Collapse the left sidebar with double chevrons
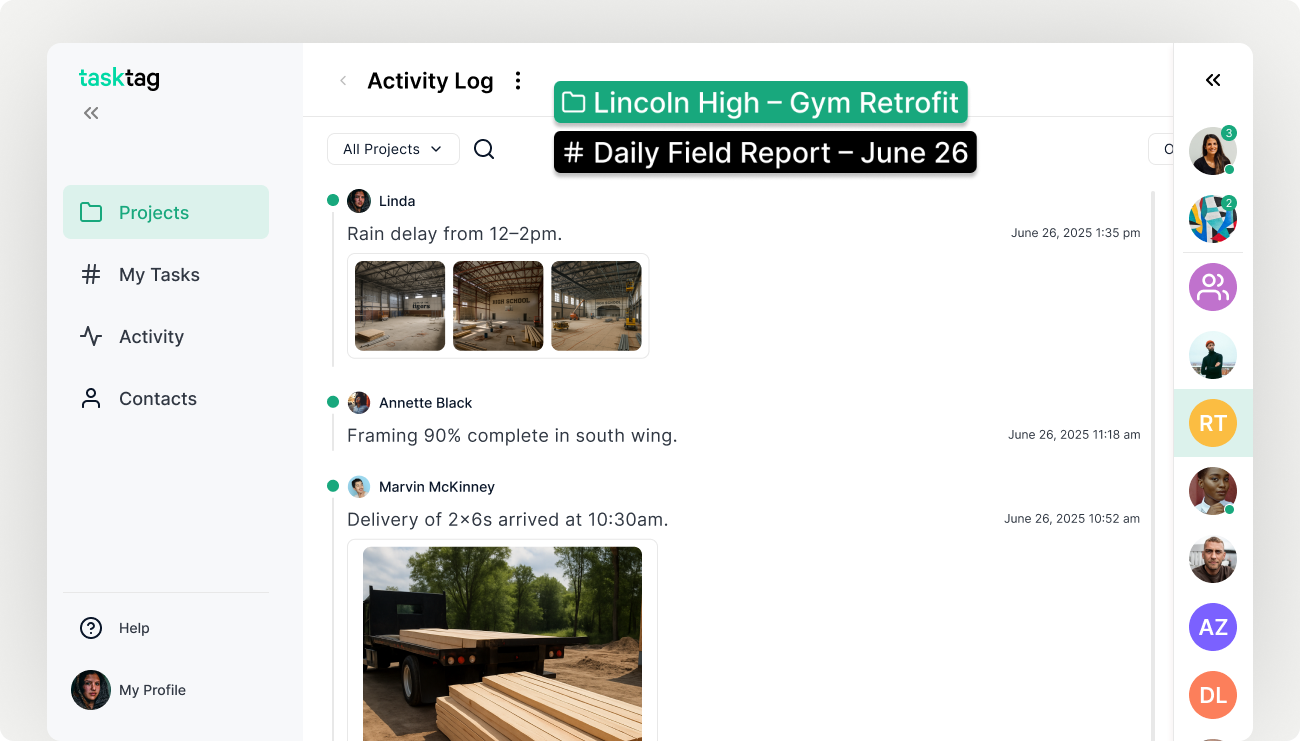 click(90, 112)
